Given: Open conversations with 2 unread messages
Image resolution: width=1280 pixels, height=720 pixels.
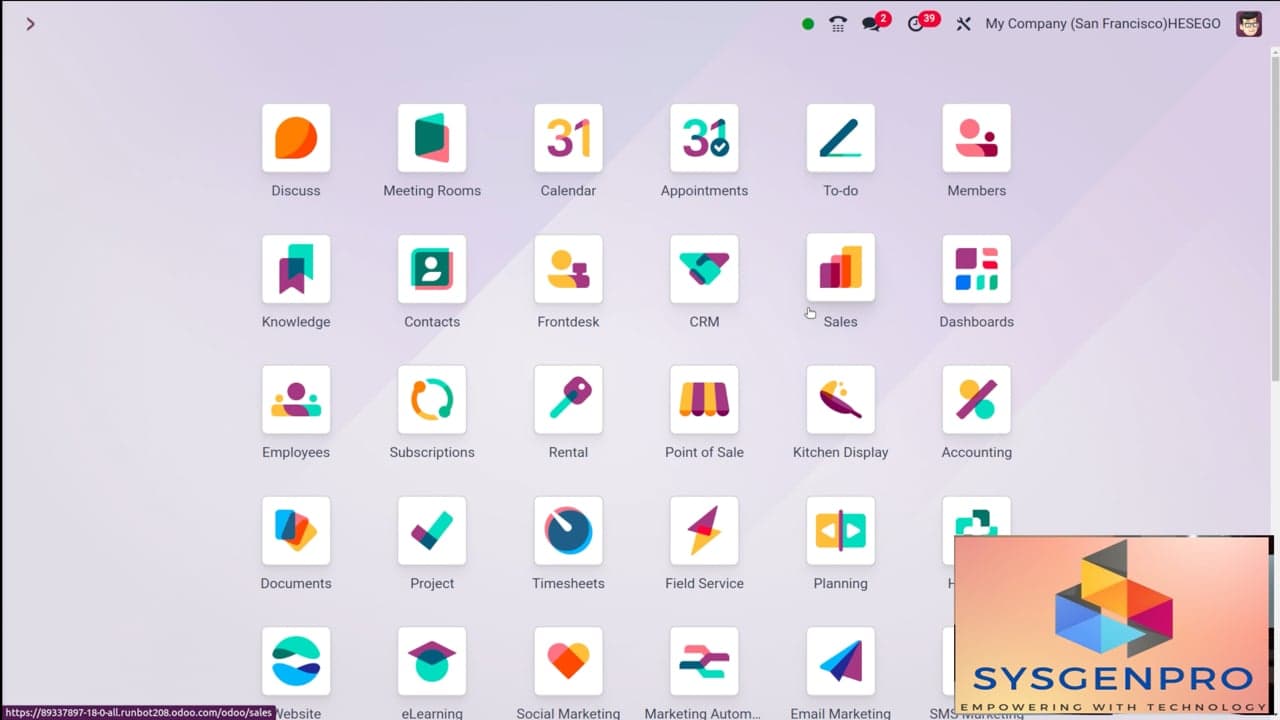Looking at the screenshot, I should (875, 22).
